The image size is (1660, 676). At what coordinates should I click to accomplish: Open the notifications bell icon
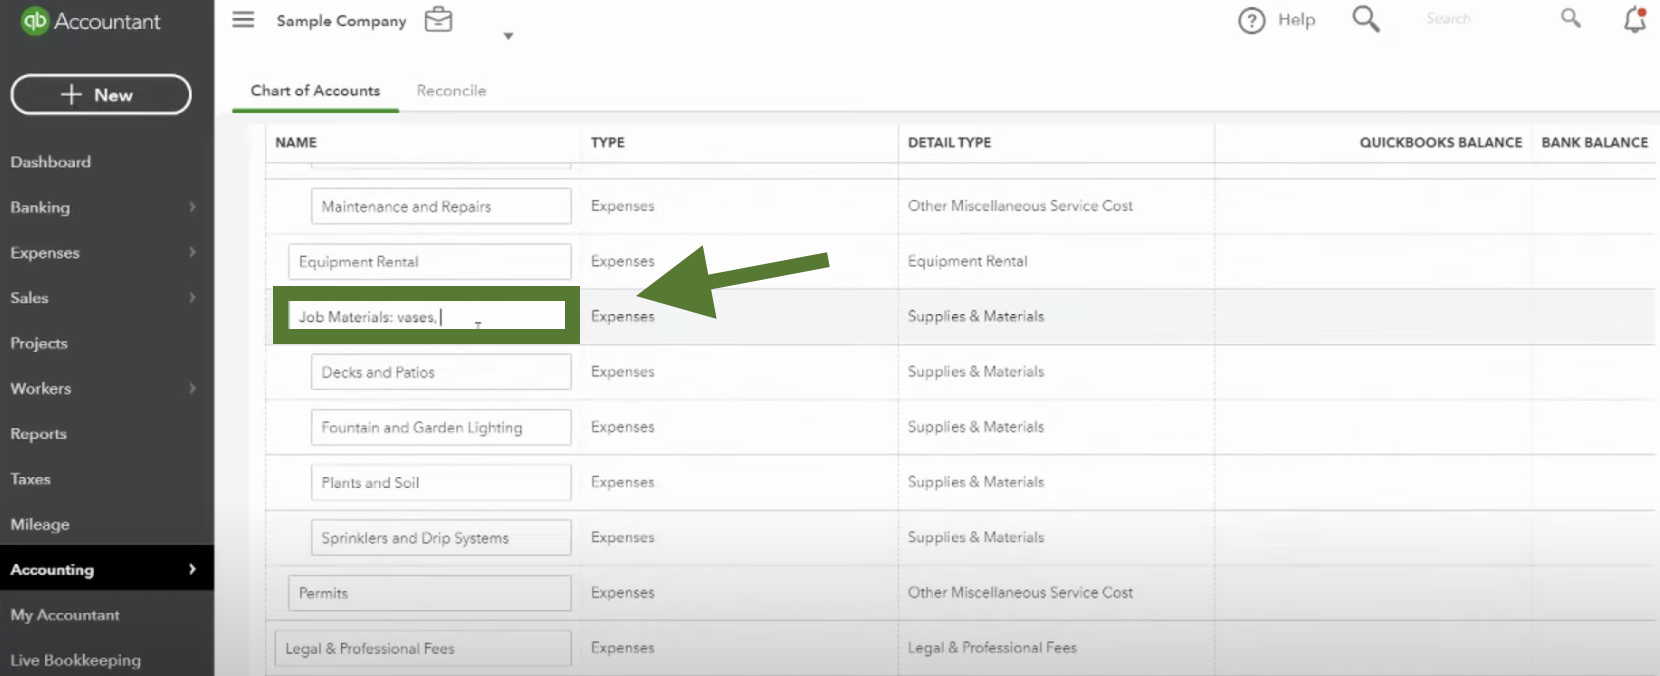click(x=1635, y=19)
